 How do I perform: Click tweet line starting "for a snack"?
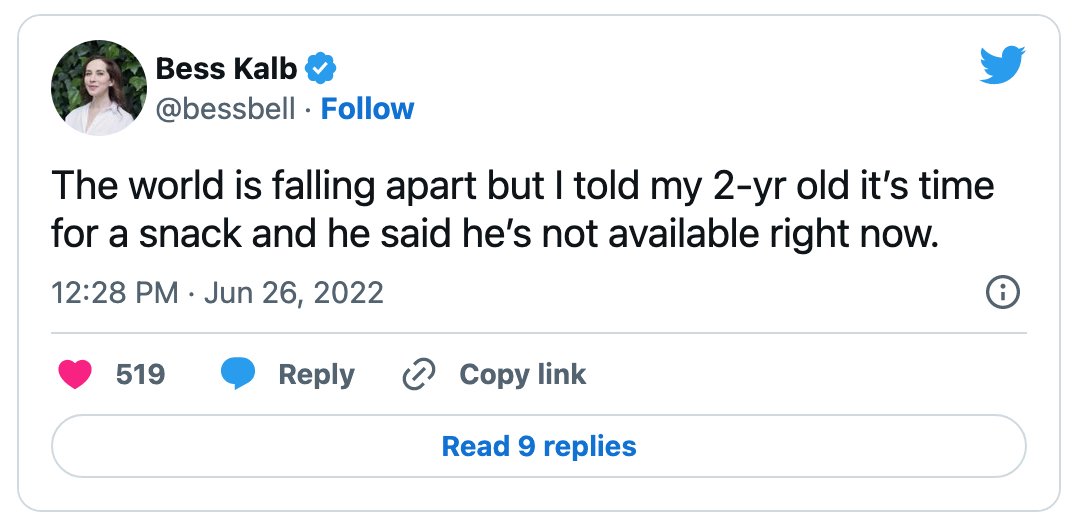pos(495,236)
